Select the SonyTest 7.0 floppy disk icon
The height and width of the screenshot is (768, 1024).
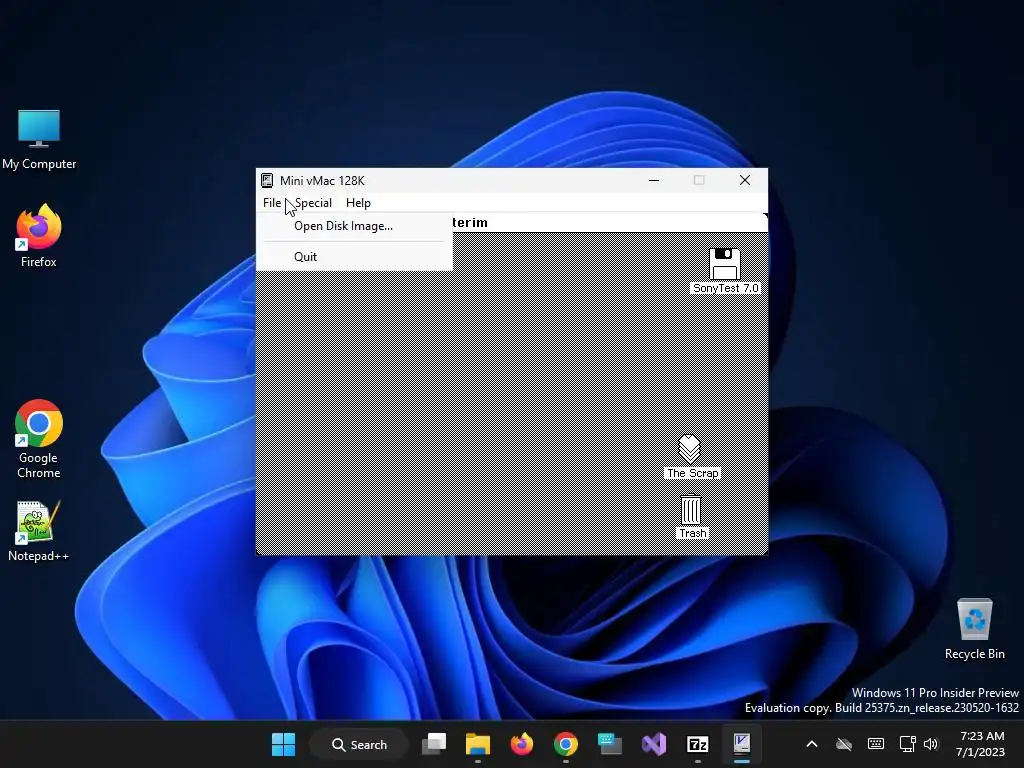[725, 270]
